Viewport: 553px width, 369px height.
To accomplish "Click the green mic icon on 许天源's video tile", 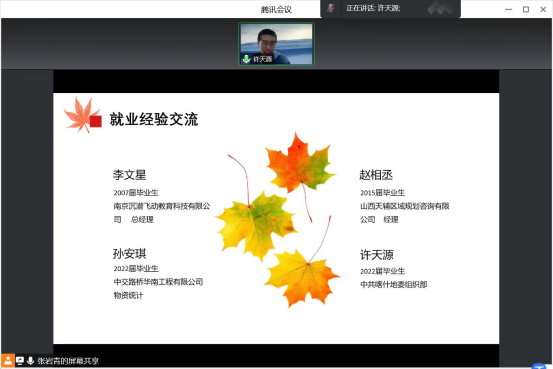I will click(x=246, y=59).
